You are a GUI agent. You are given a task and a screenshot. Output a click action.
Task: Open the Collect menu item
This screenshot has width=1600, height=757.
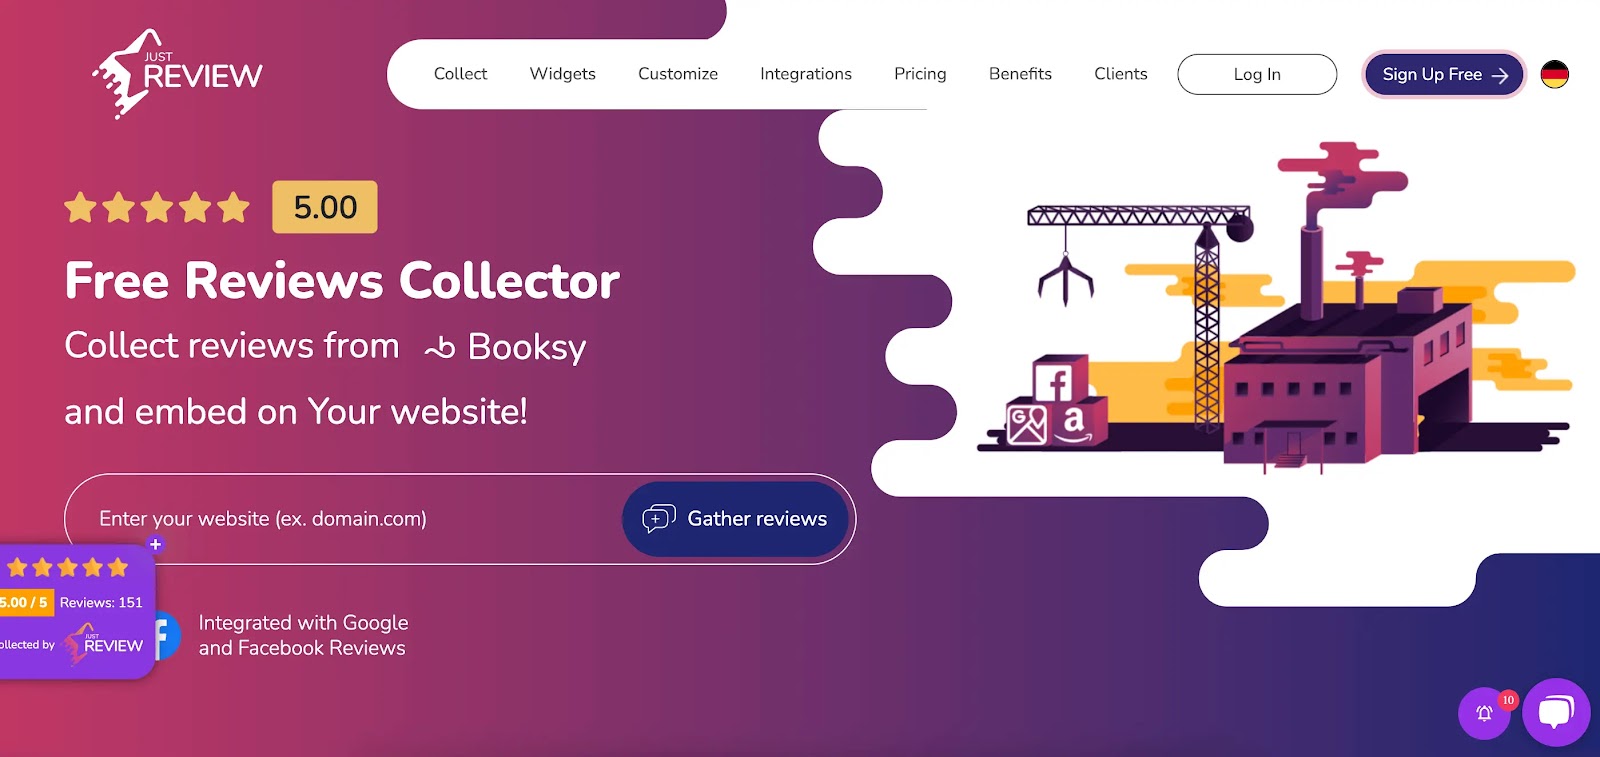click(460, 74)
